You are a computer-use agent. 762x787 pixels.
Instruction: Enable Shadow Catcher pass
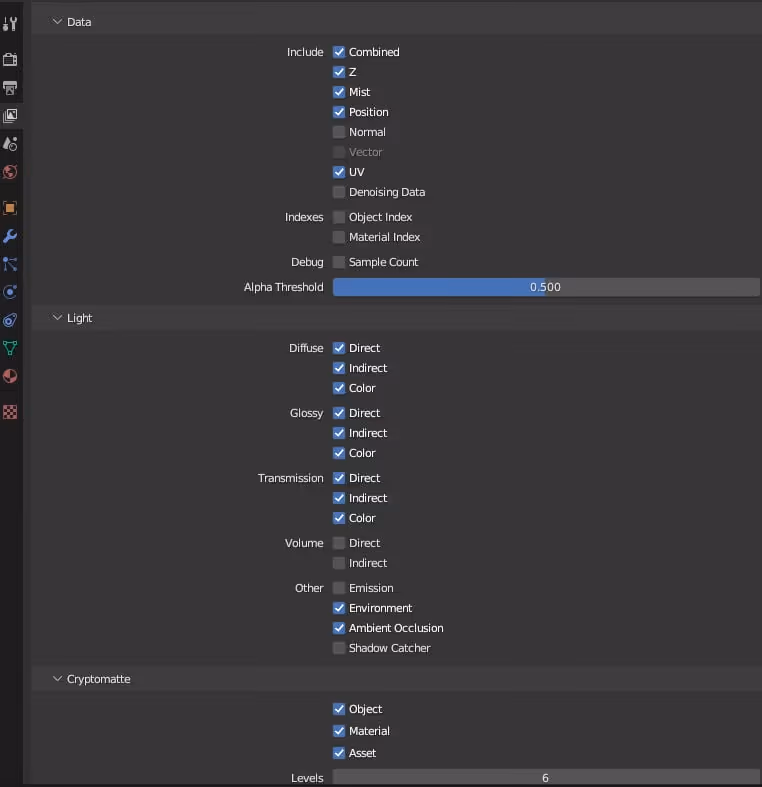pyautogui.click(x=339, y=648)
